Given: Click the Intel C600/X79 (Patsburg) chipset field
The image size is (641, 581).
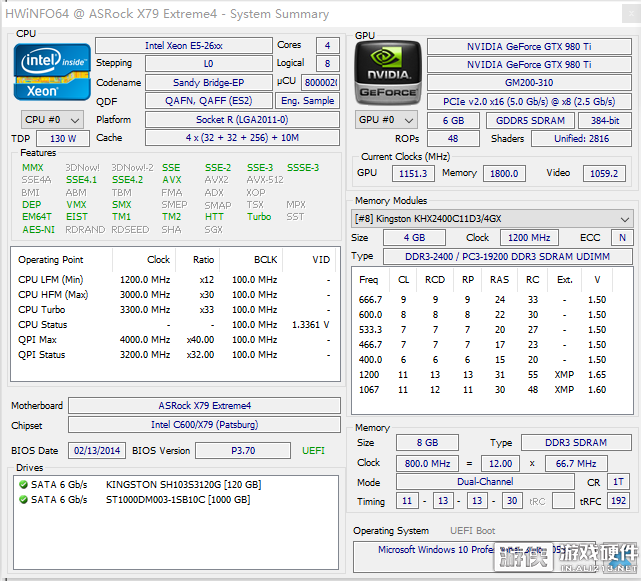Looking at the screenshot, I should pos(204,424).
